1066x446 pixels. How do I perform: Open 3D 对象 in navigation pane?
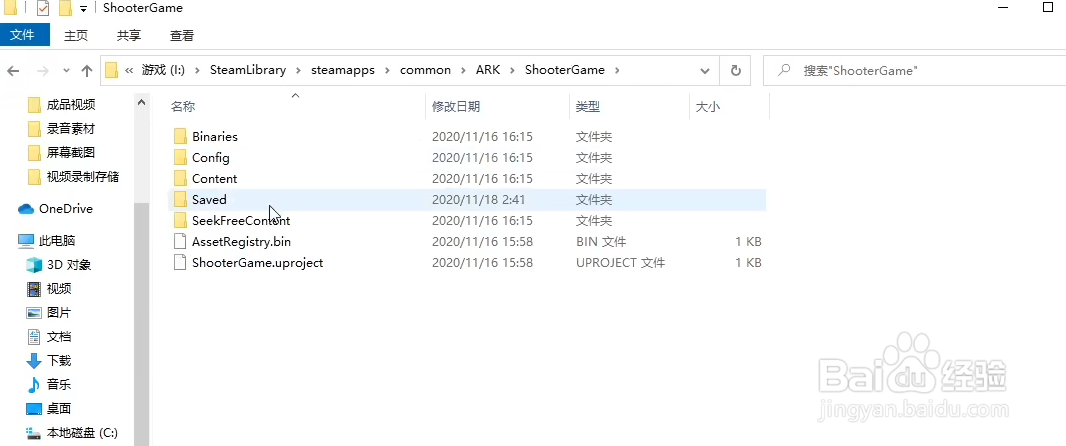tap(69, 264)
